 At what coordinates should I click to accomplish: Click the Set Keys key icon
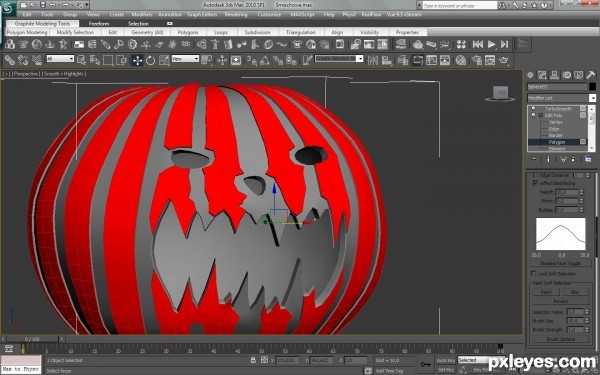point(425,364)
